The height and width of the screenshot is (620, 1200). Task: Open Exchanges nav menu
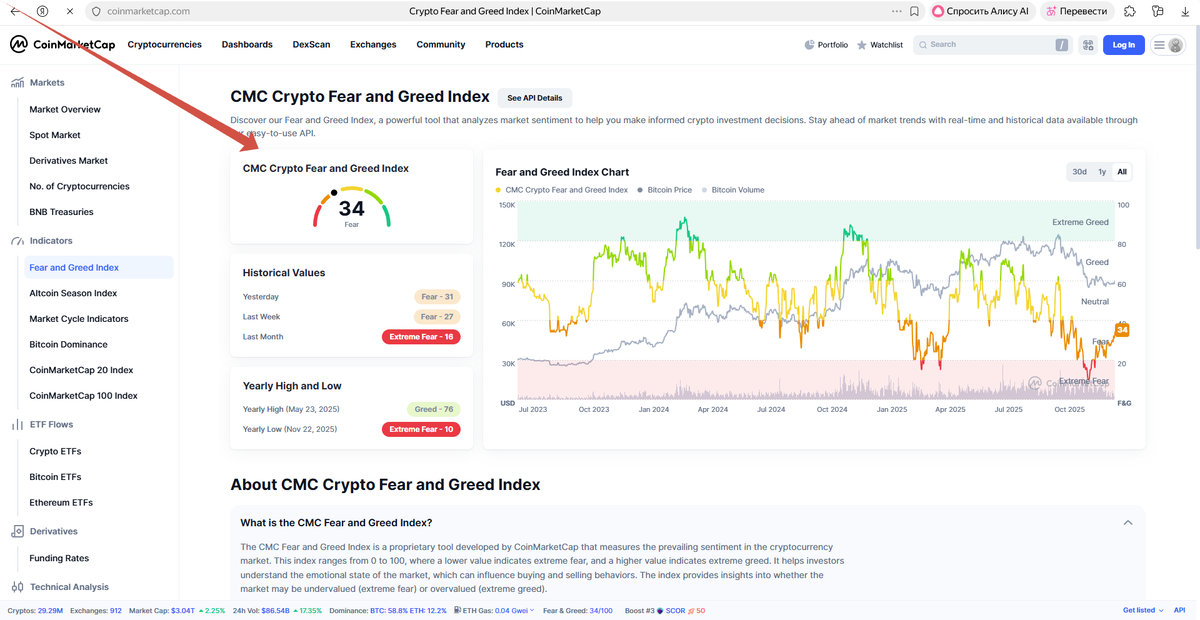373,45
